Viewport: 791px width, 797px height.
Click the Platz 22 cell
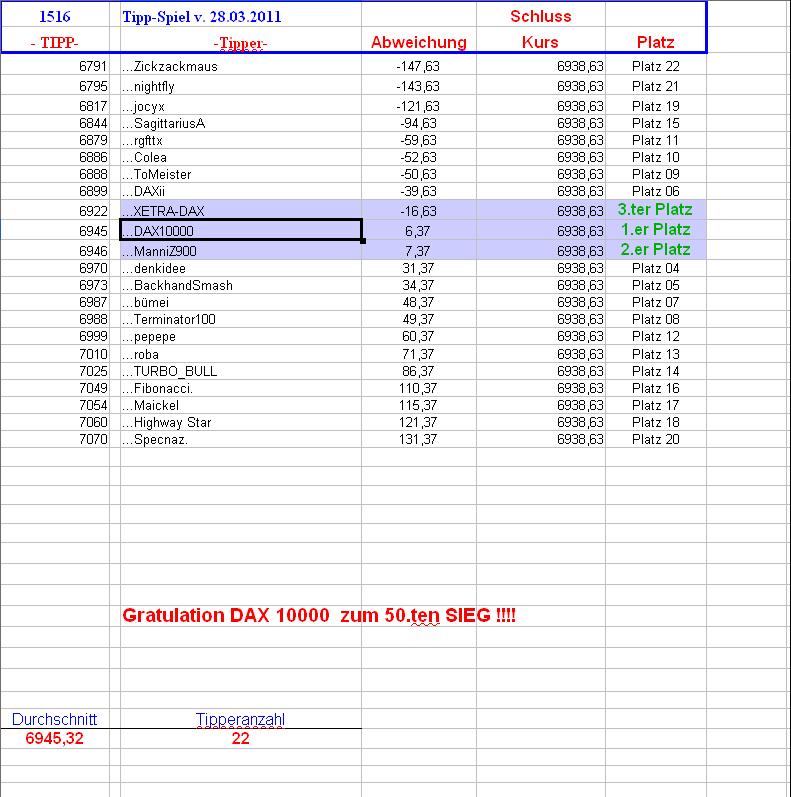[656, 67]
